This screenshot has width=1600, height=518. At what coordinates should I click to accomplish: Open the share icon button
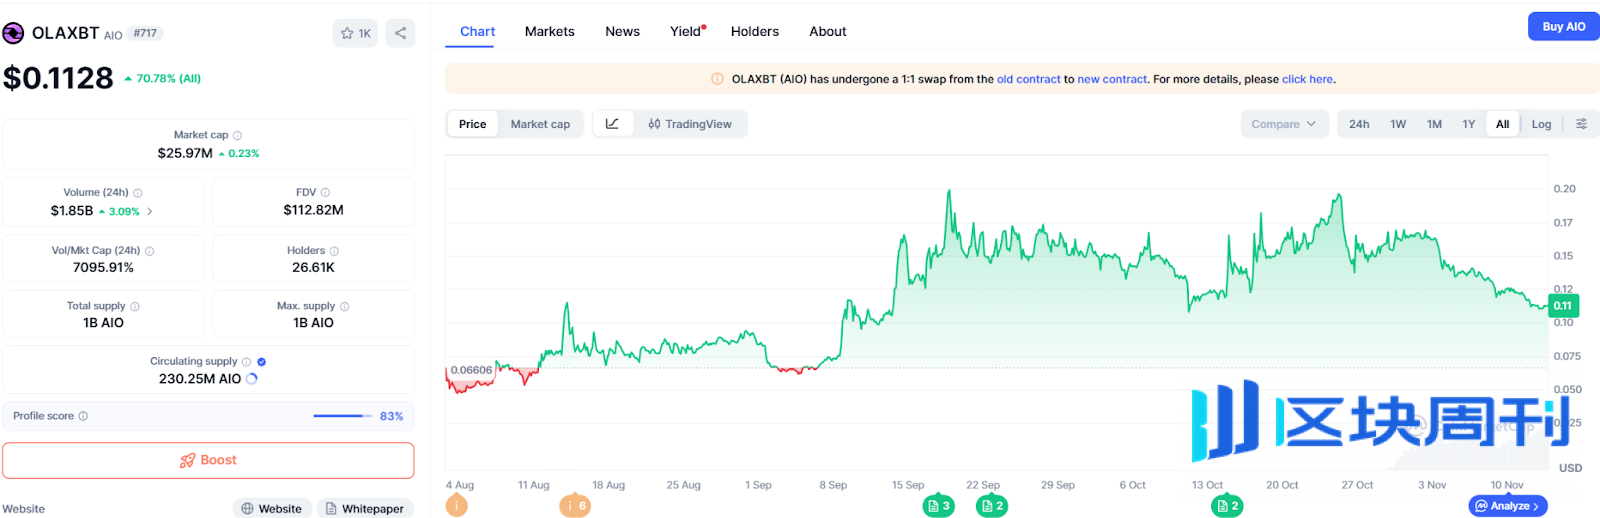click(400, 33)
